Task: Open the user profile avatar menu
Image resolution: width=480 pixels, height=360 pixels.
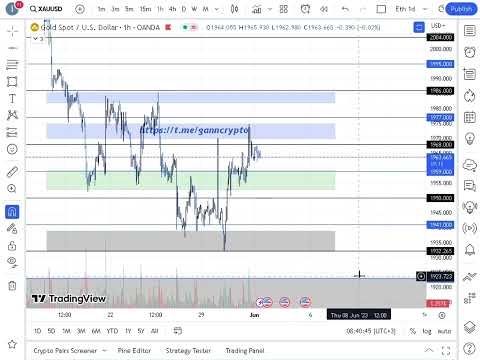Action: point(12,9)
